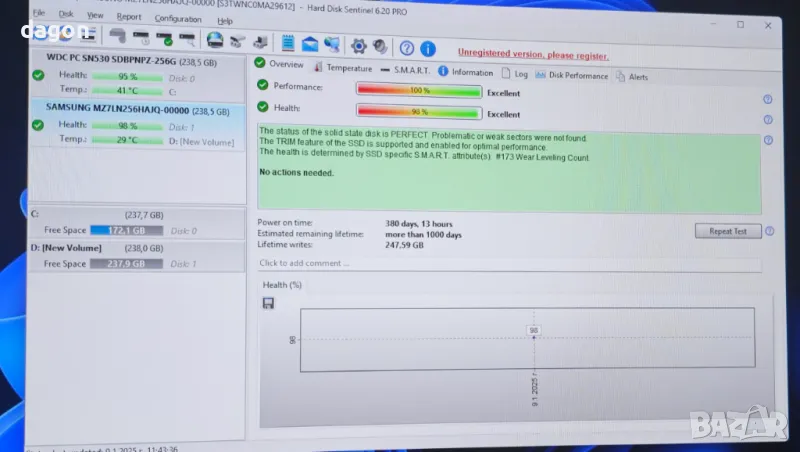Viewport: 800px width, 452px height.
Task: Open the File menu
Action: tap(38, 14)
